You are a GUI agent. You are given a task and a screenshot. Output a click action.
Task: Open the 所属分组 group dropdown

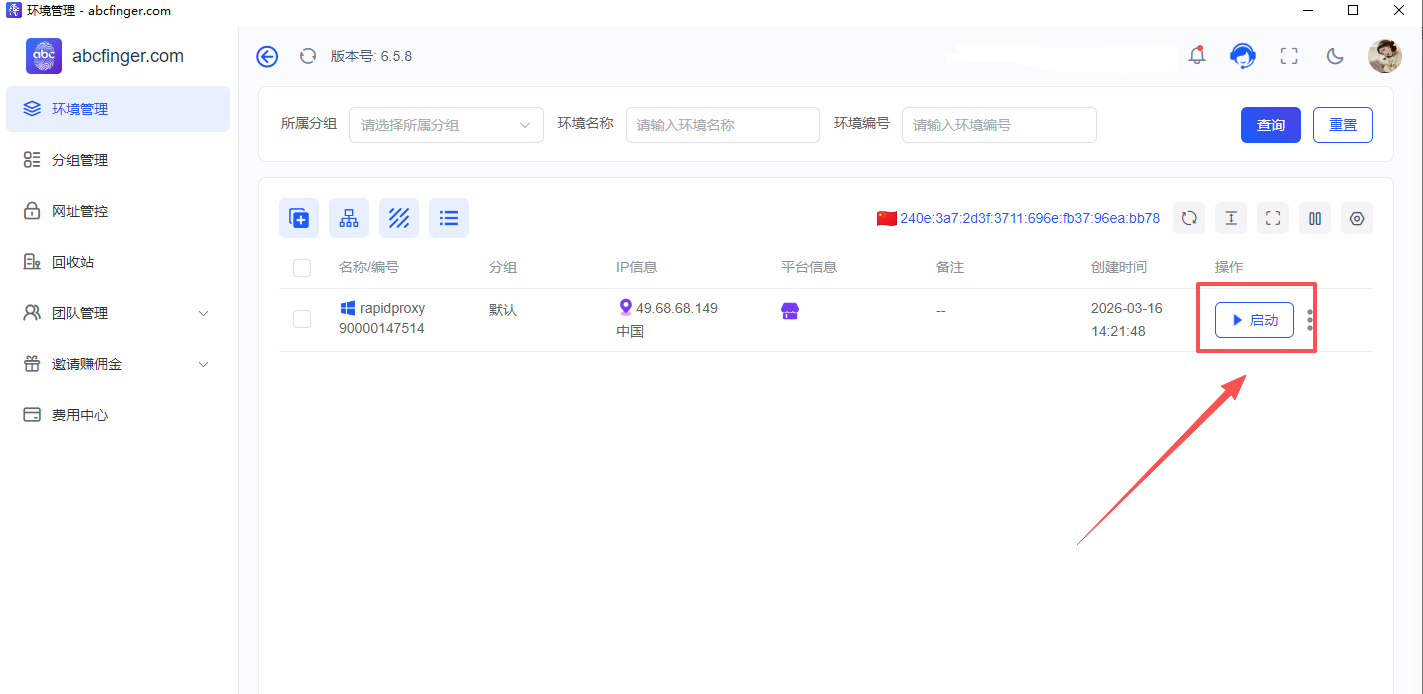click(446, 124)
